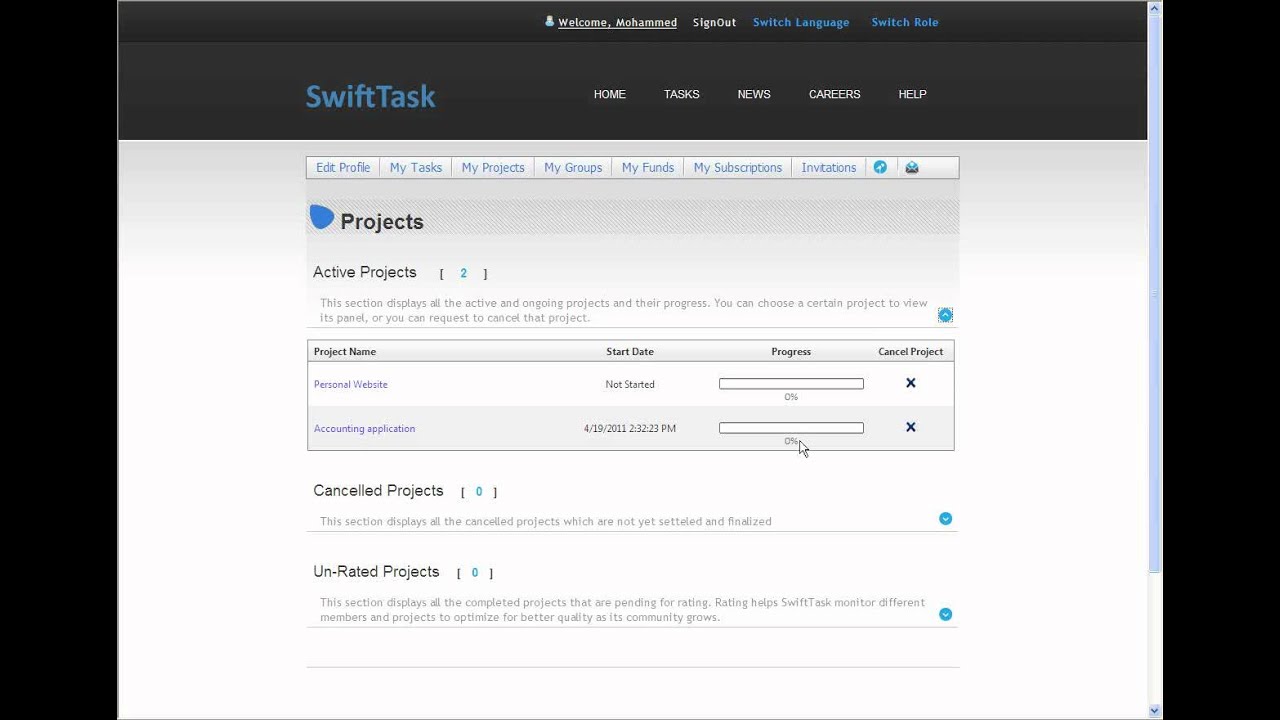
Task: Click the user avatar icon beside Welcome
Action: tap(549, 21)
